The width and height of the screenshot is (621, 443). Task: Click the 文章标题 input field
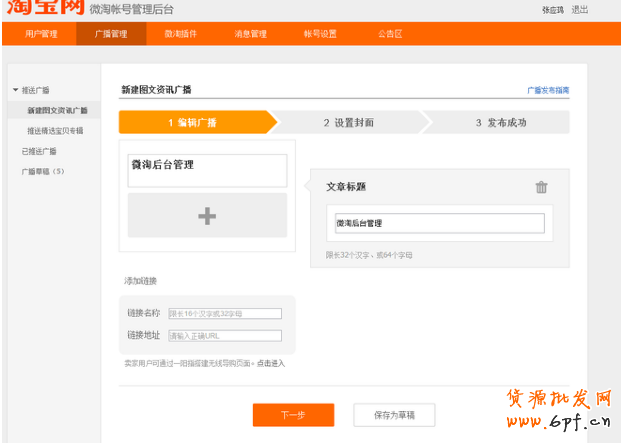point(439,223)
